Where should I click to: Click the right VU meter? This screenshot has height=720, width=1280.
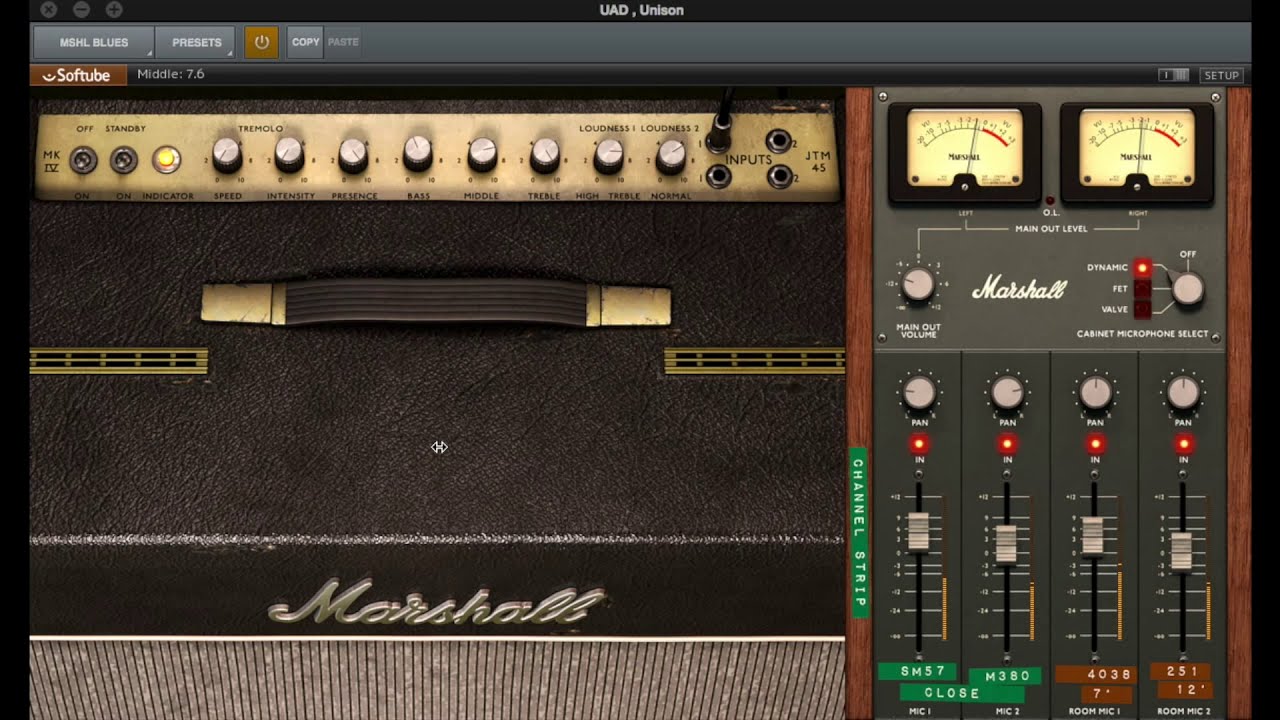1137,151
